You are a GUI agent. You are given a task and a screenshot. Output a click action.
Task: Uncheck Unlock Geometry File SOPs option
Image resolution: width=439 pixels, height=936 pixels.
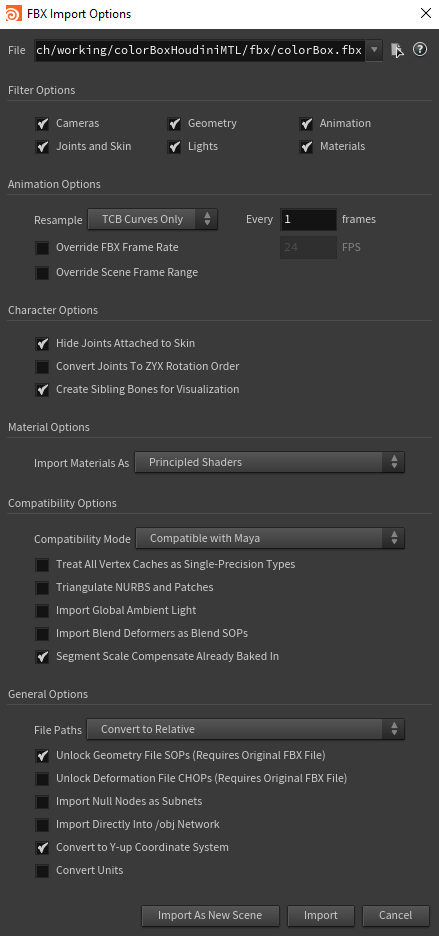(x=42, y=756)
